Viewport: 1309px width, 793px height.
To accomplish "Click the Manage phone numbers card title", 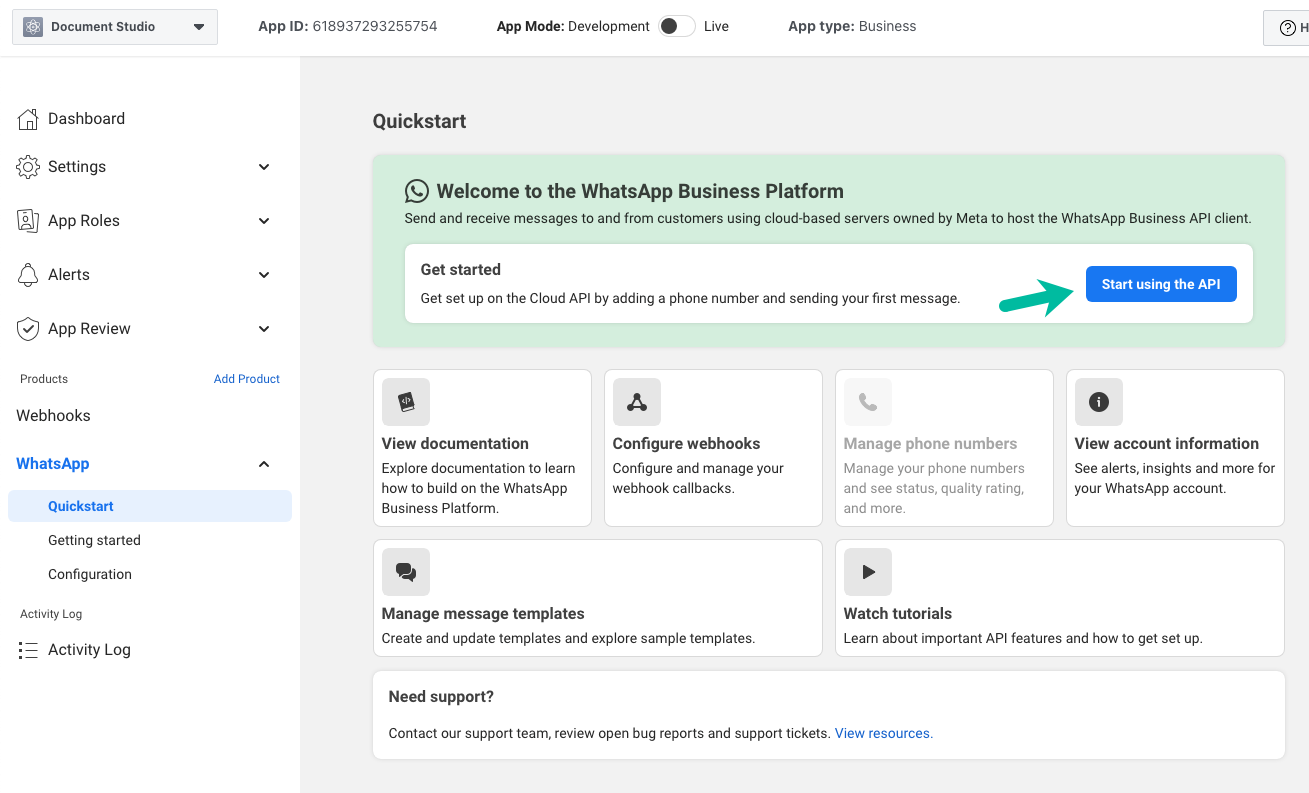I will click(930, 444).
